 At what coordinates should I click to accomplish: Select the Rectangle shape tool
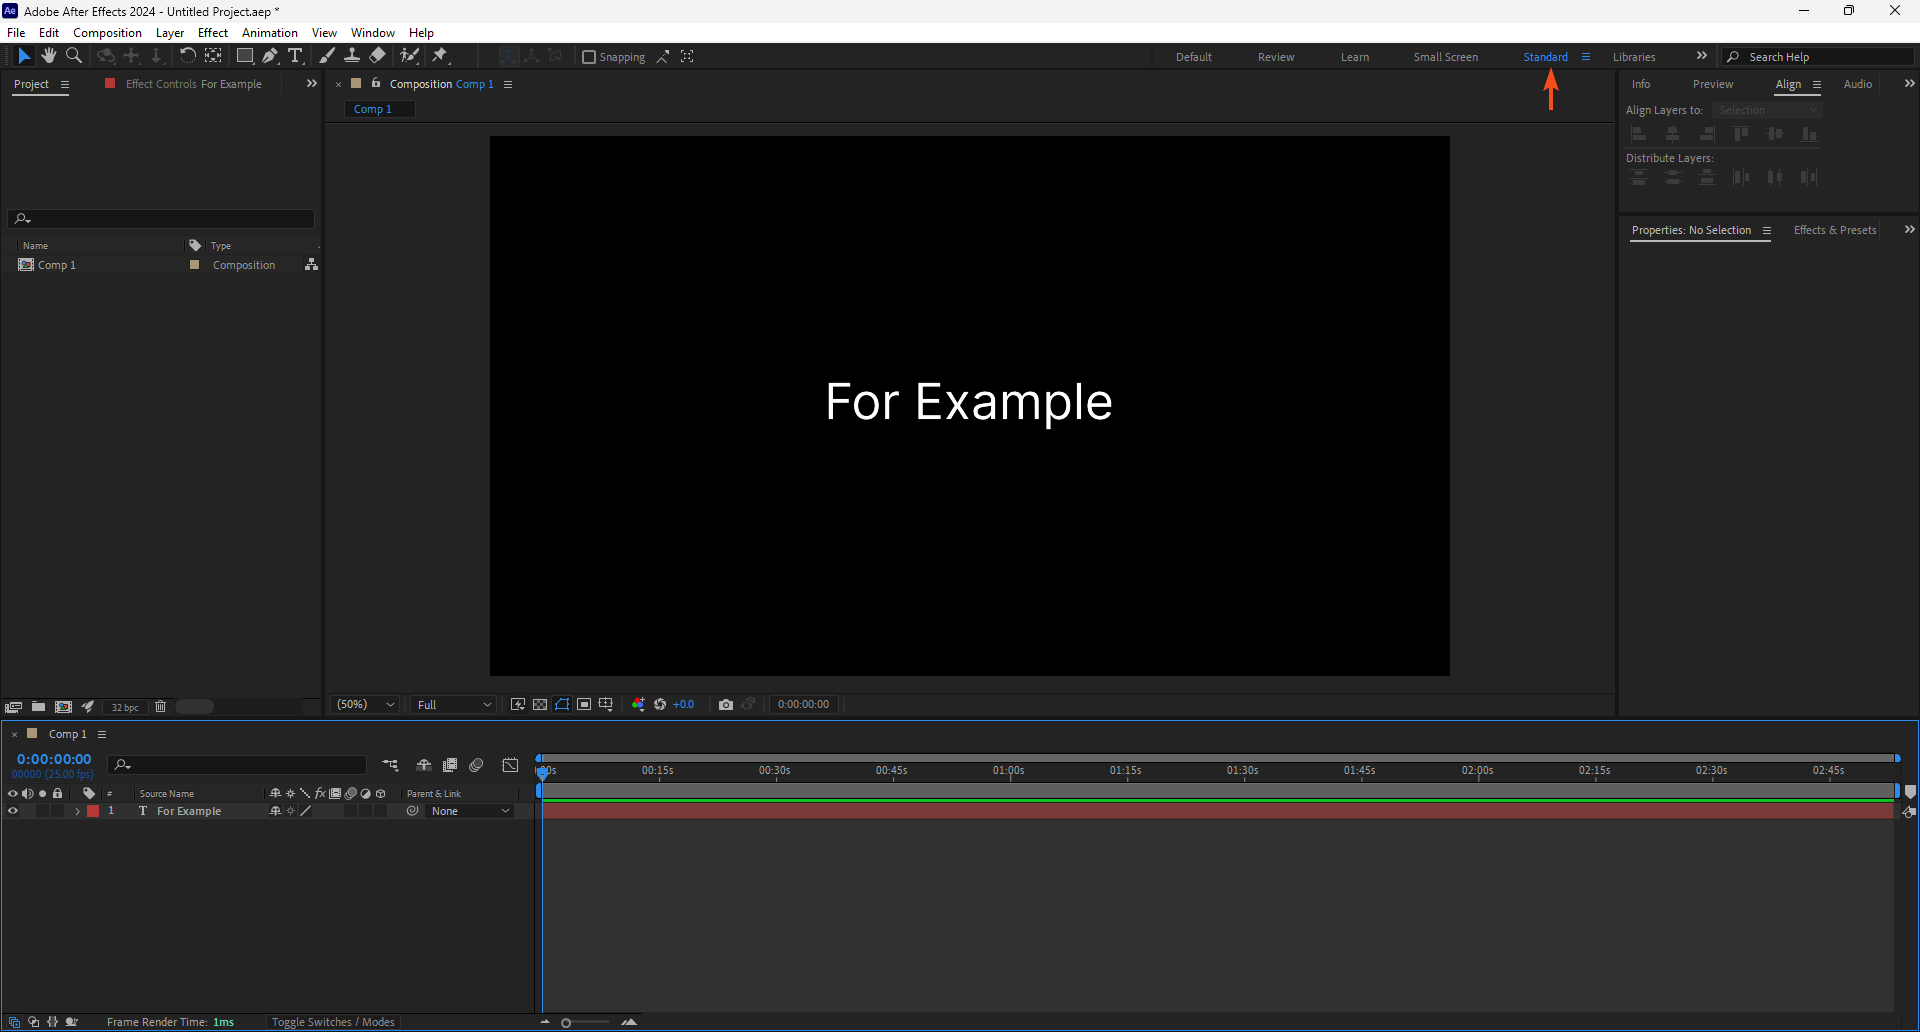click(244, 56)
